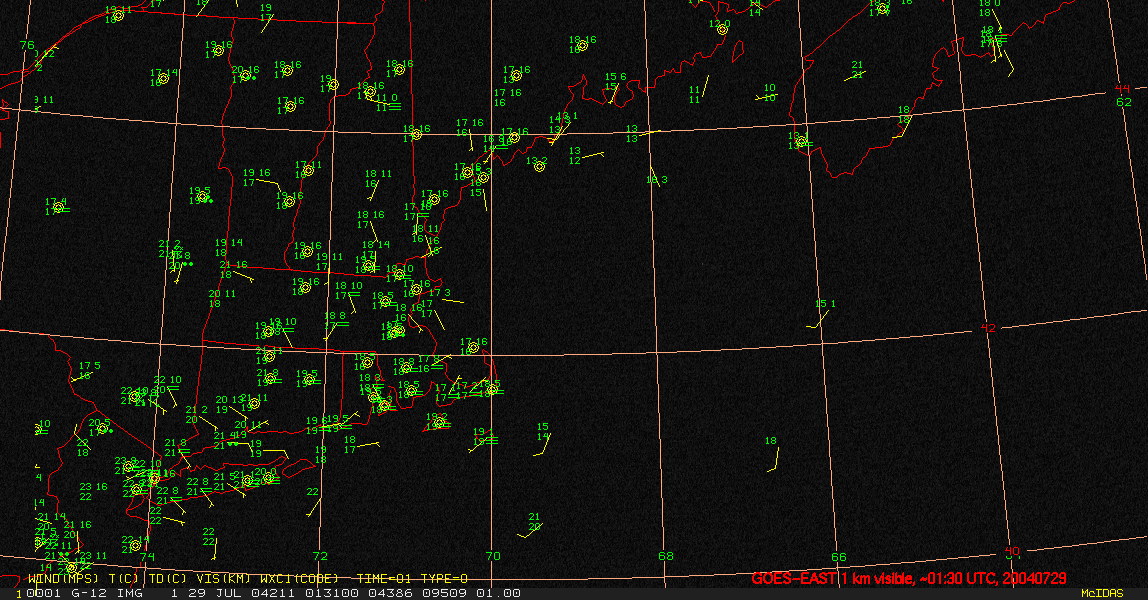Click the WIND(MPS) legend entry
Screen dimensions: 1148x600
click(x=63, y=579)
